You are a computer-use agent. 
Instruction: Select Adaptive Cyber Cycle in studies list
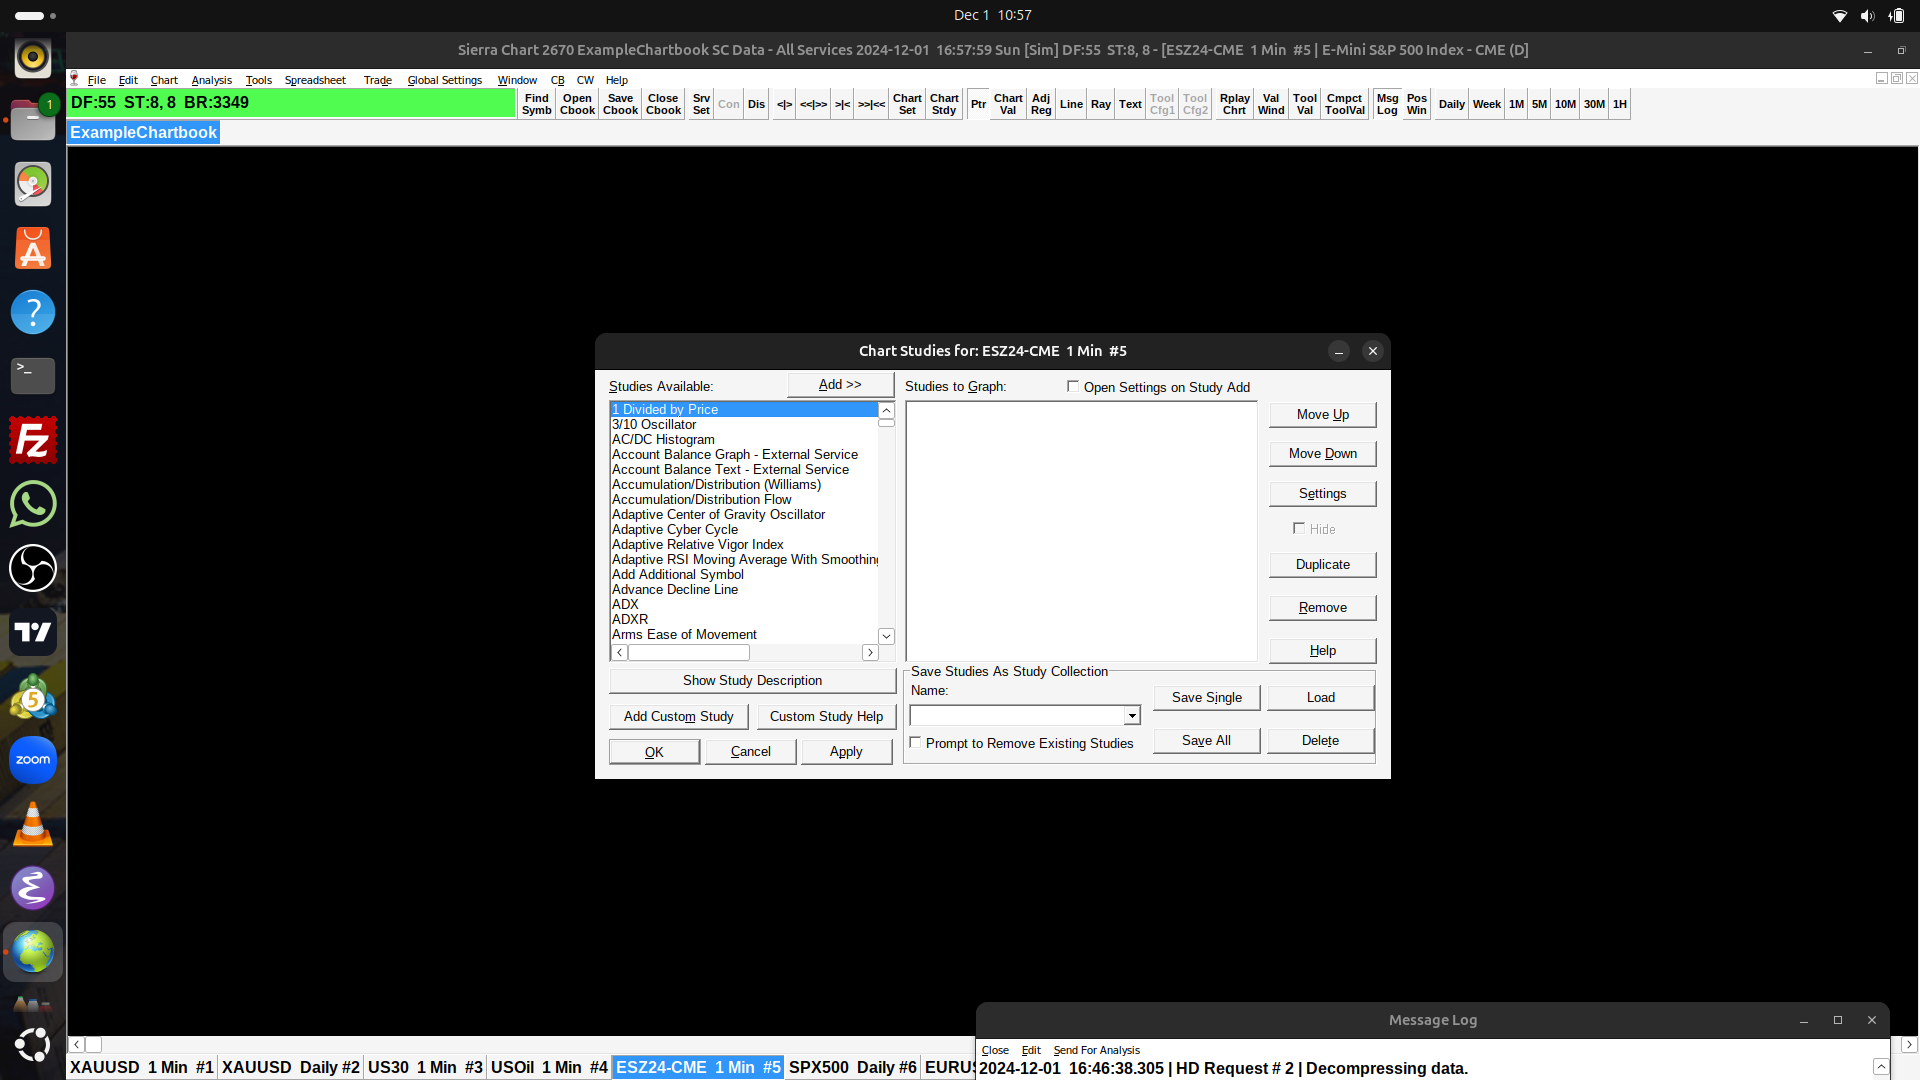pos(675,530)
